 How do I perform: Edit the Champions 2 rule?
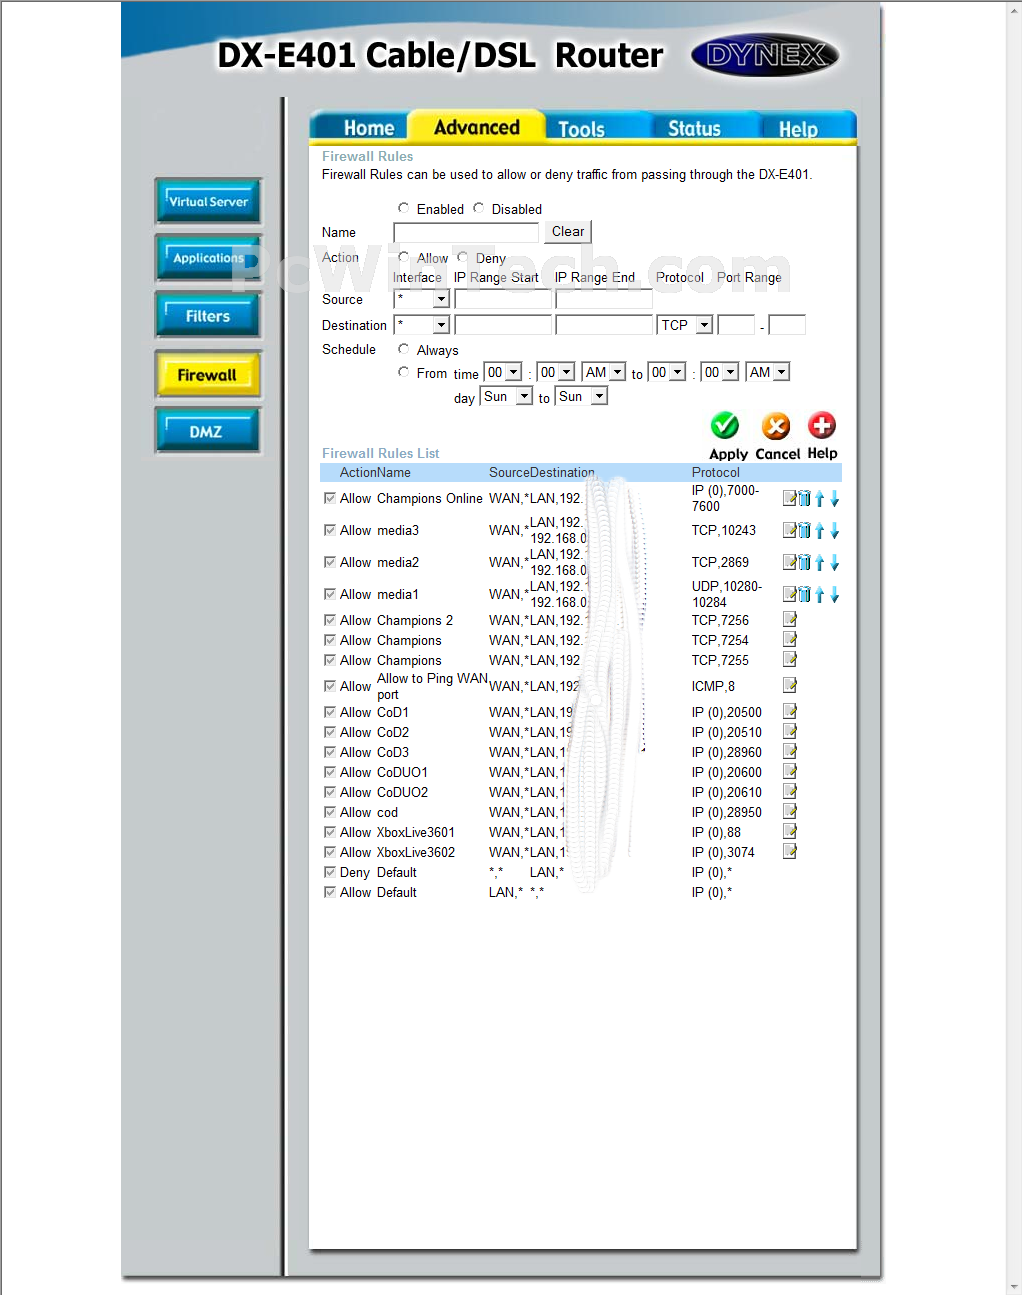coord(790,619)
